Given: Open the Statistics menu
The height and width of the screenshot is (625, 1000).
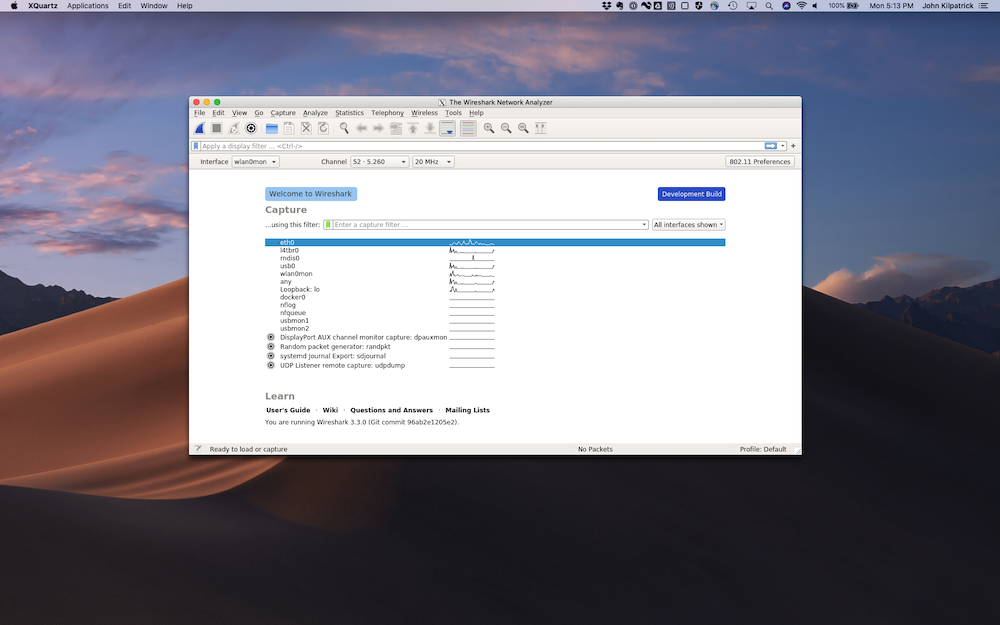Looking at the screenshot, I should (x=349, y=113).
